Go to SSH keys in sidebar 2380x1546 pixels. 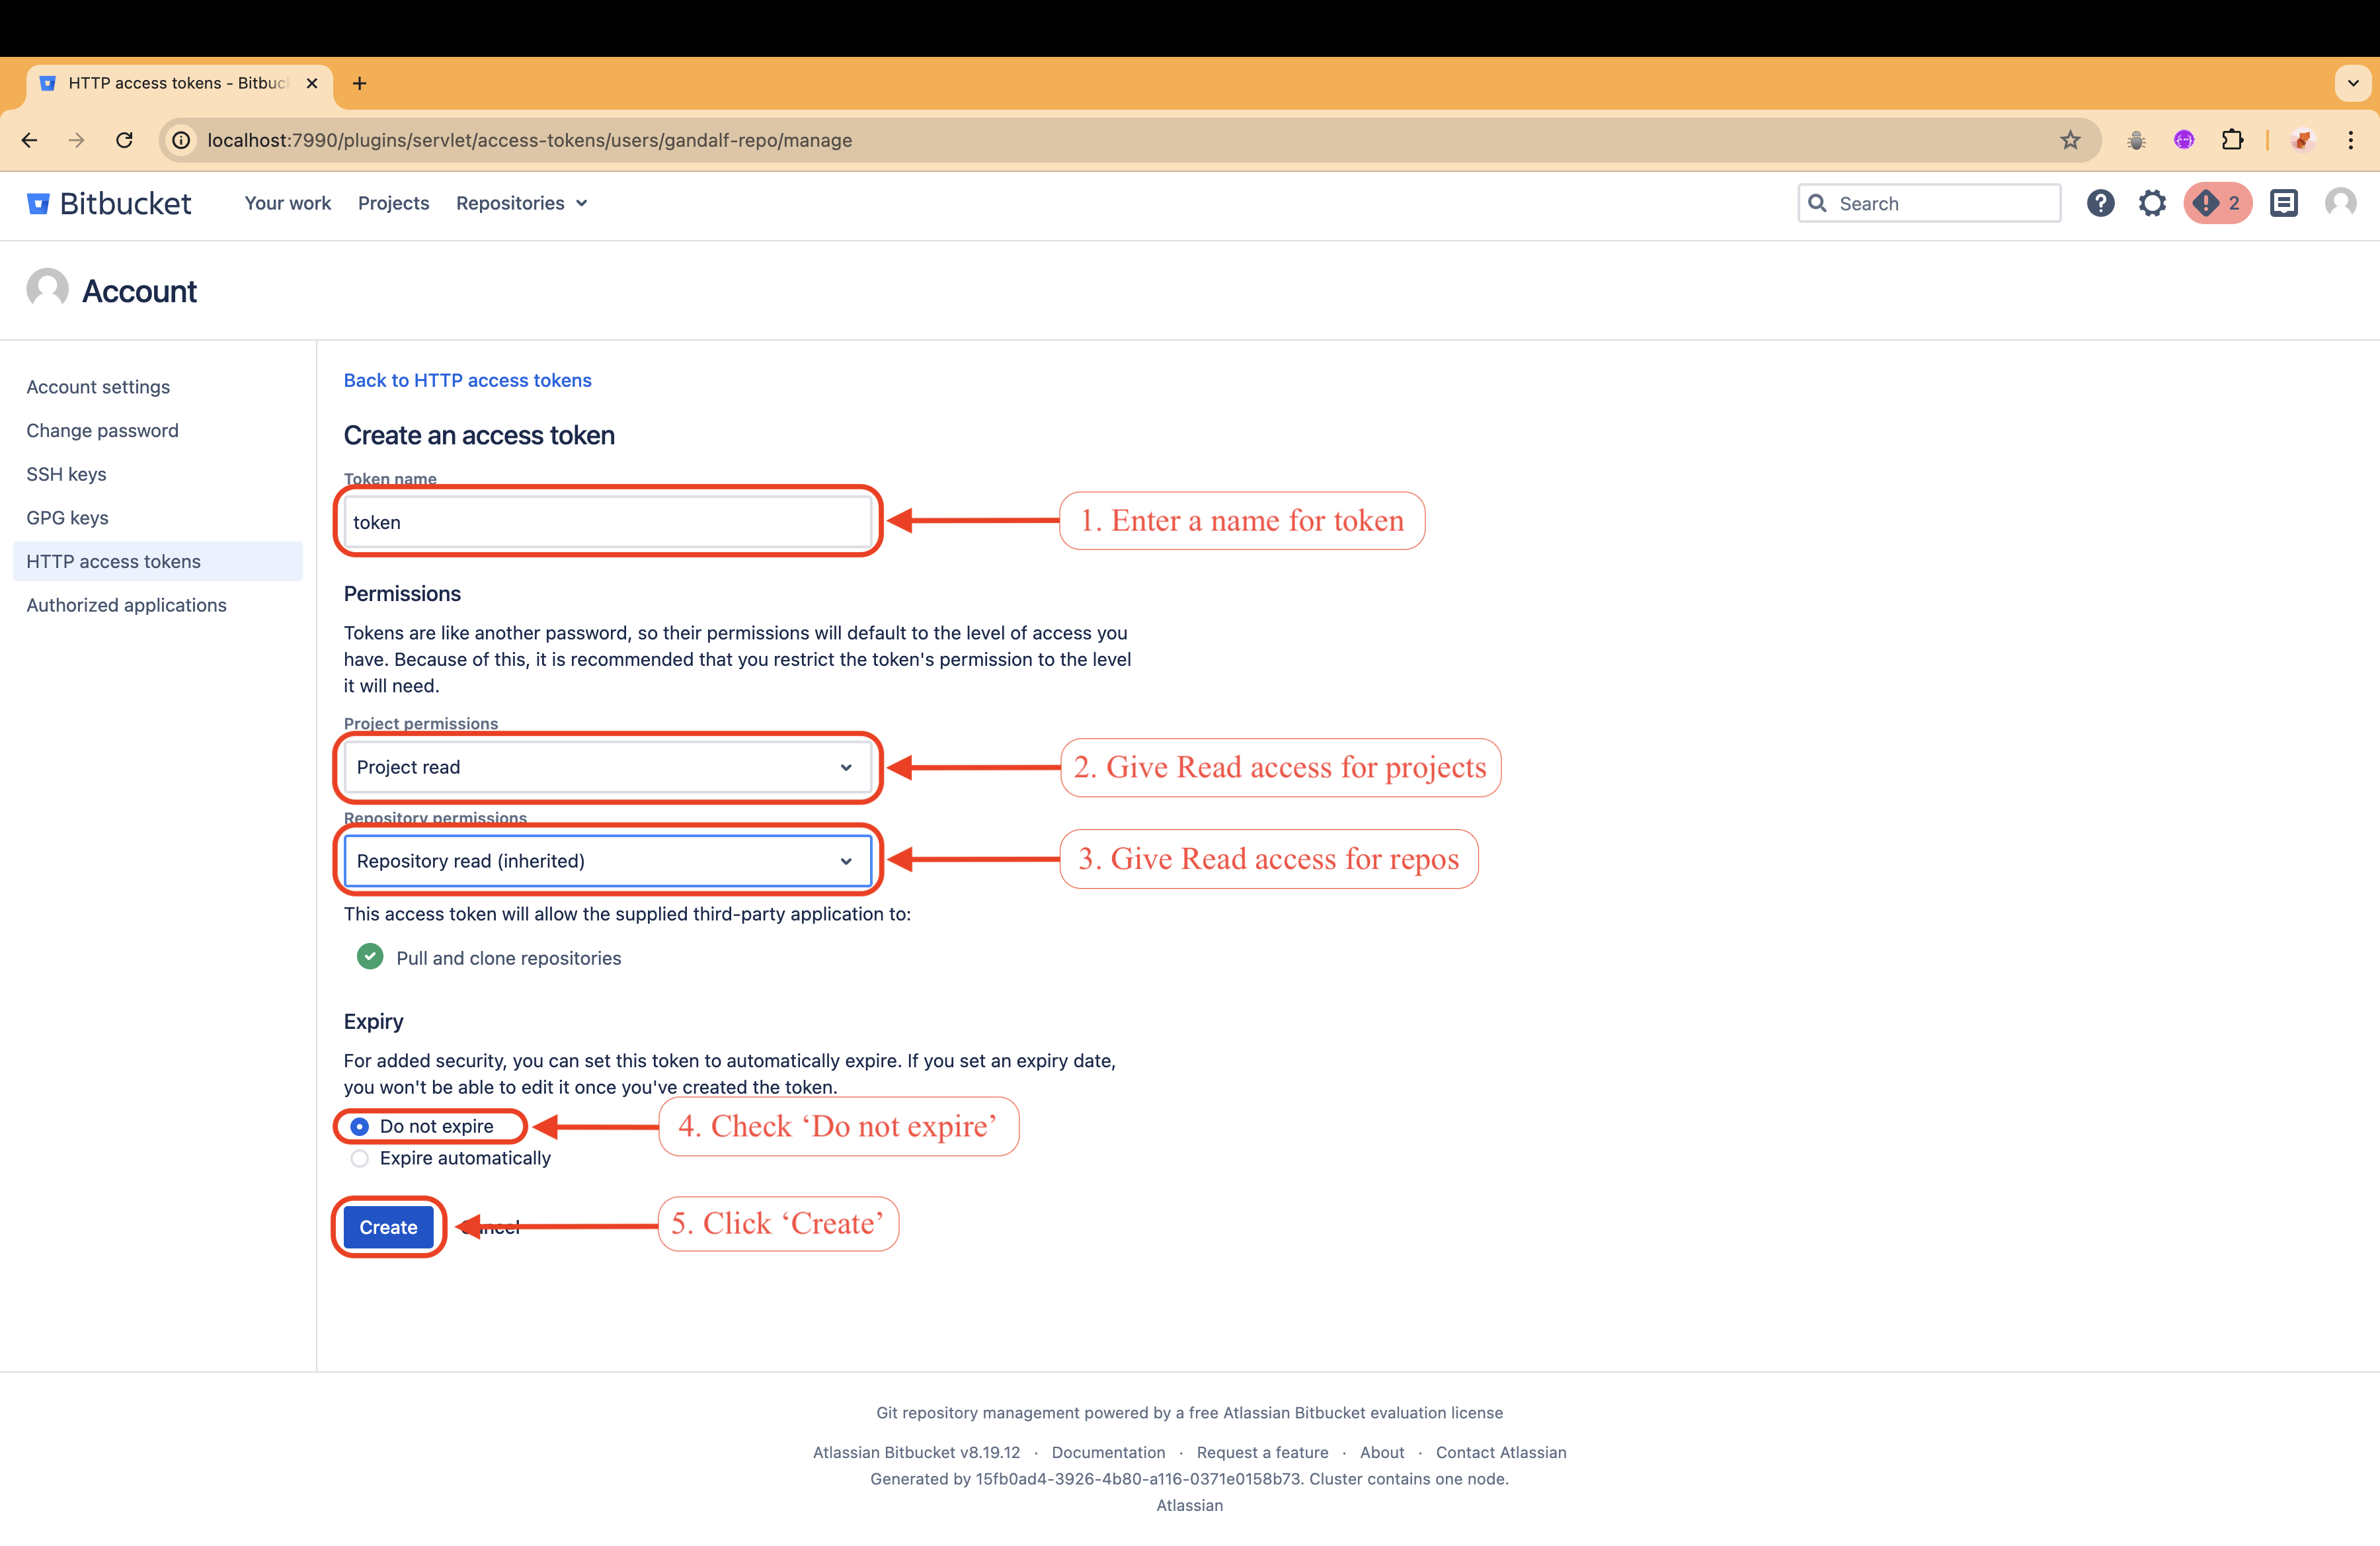[x=66, y=474]
